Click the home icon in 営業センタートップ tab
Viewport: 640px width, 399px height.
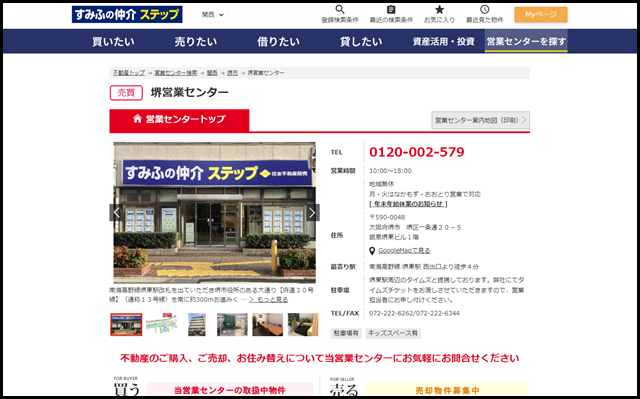[x=138, y=119]
